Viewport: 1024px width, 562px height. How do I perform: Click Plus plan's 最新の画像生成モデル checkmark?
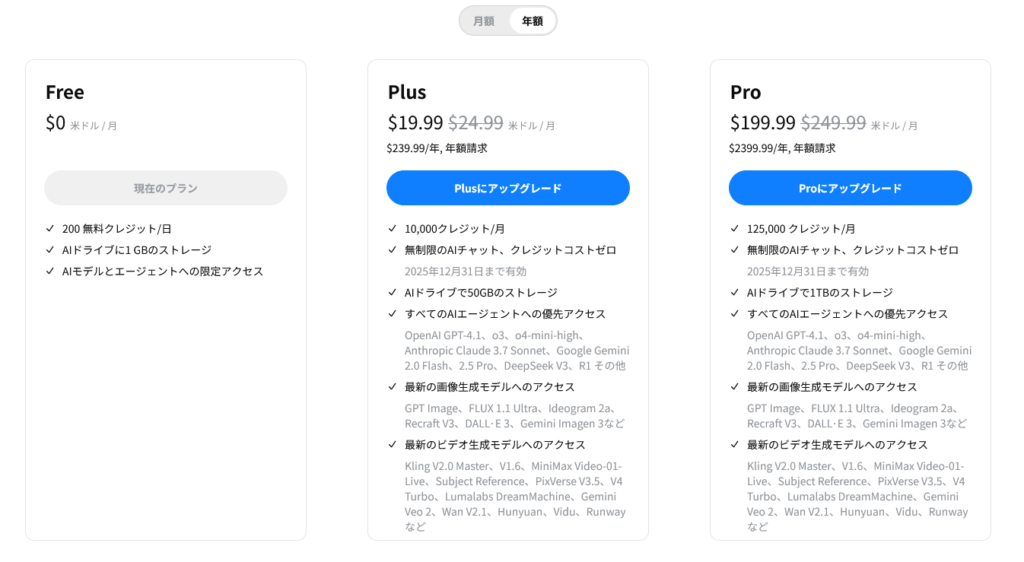[393, 387]
